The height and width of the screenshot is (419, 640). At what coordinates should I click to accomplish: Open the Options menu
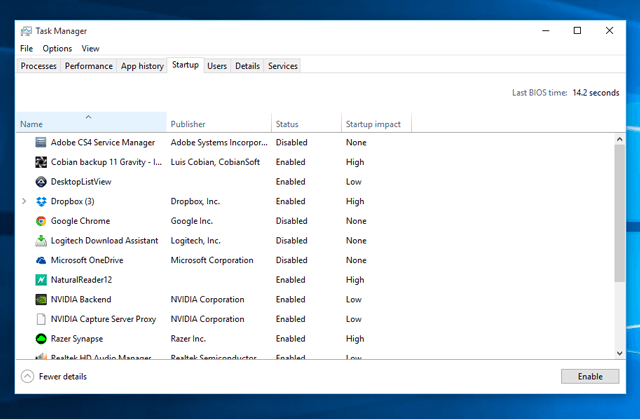[x=57, y=49]
